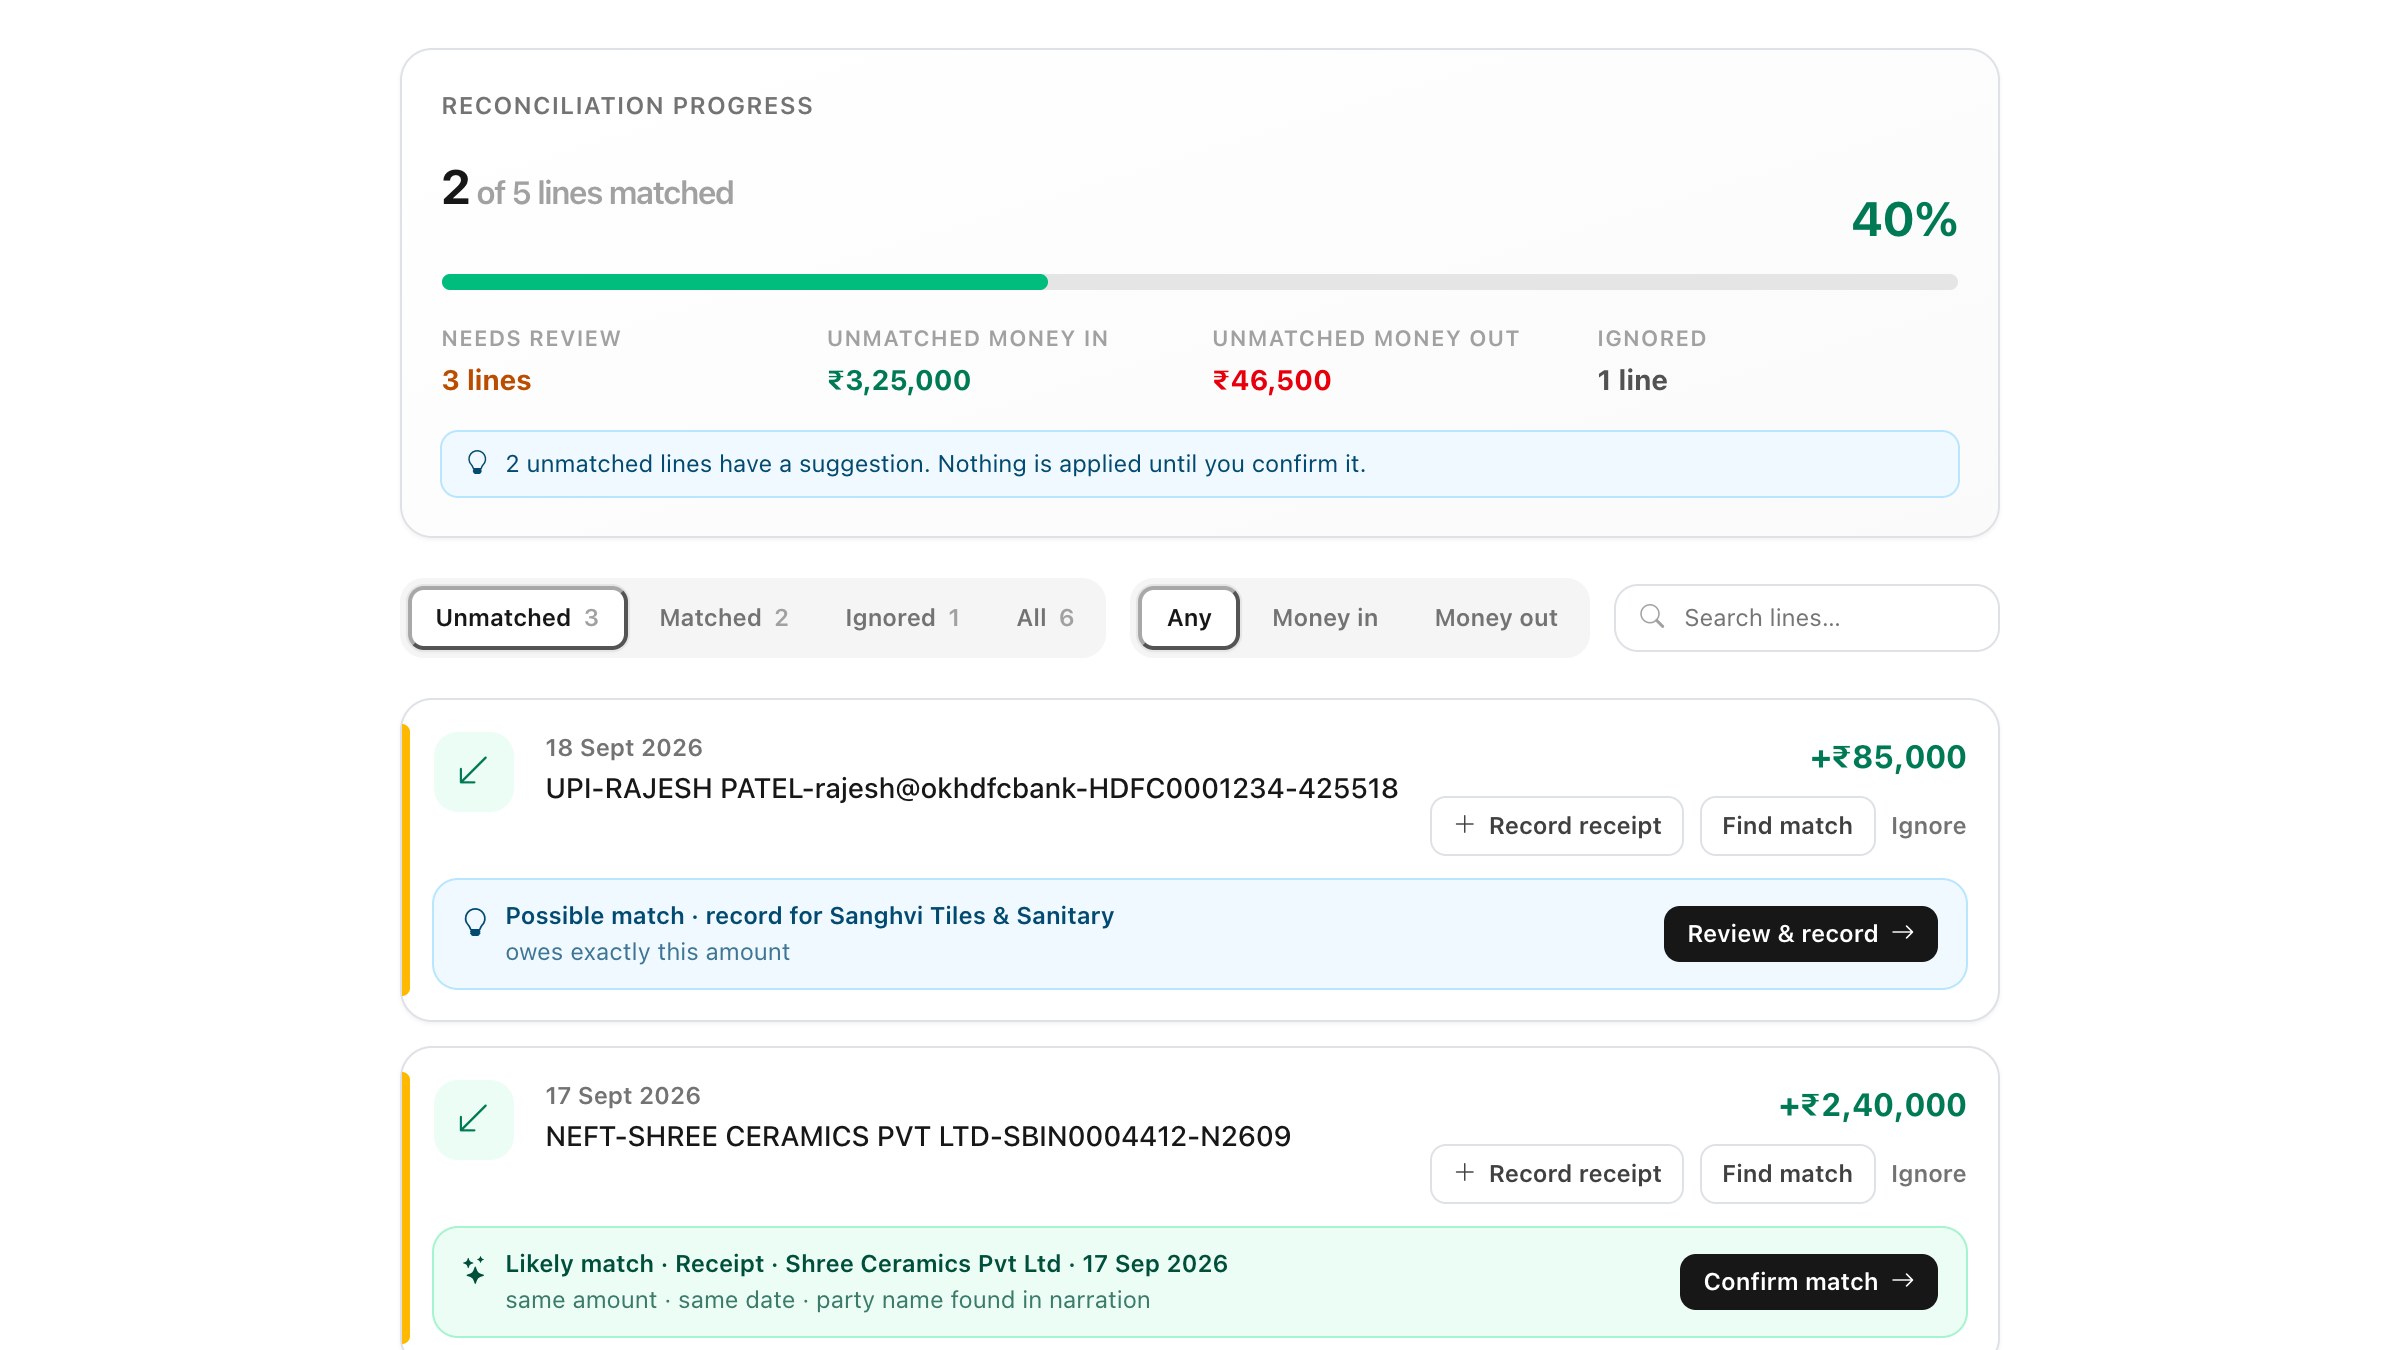Find match for the ₹85,000 line
The image size is (2400, 1350).
coord(1787,826)
